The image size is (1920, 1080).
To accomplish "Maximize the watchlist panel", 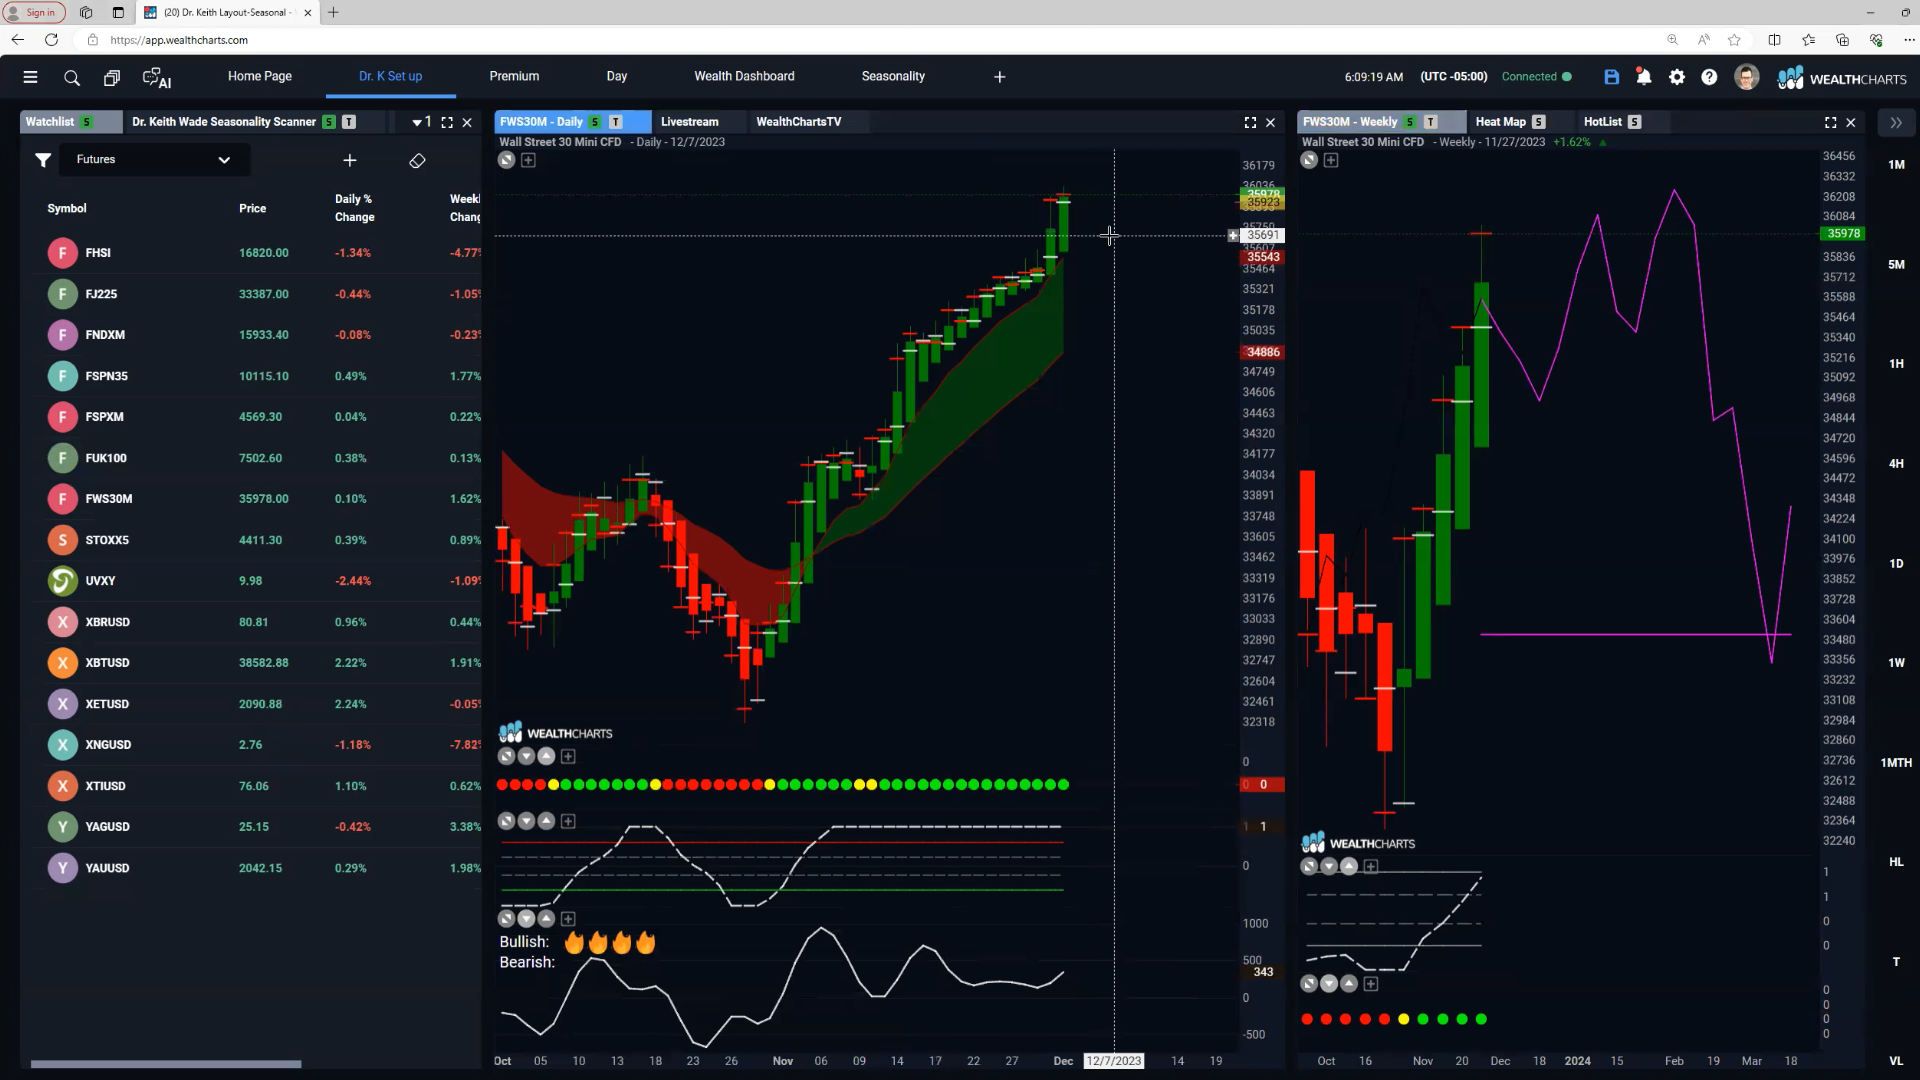I will pyautogui.click(x=447, y=122).
